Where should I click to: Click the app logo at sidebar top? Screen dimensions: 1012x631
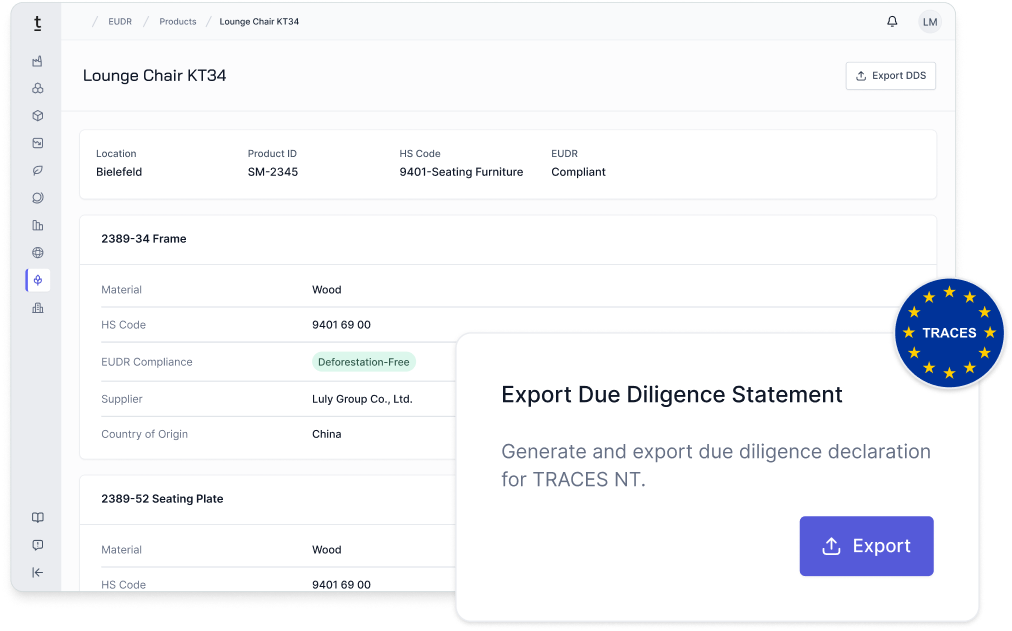coord(37,23)
